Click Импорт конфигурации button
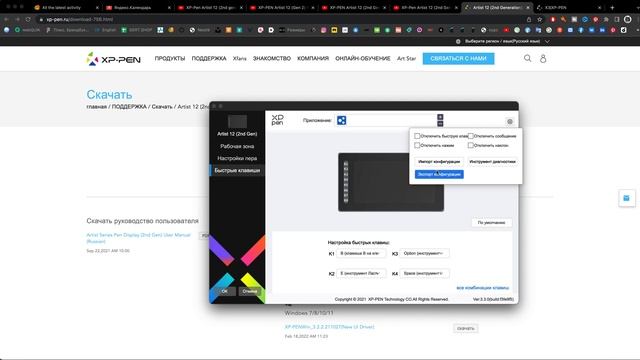This screenshot has height=360, width=640. point(439,162)
